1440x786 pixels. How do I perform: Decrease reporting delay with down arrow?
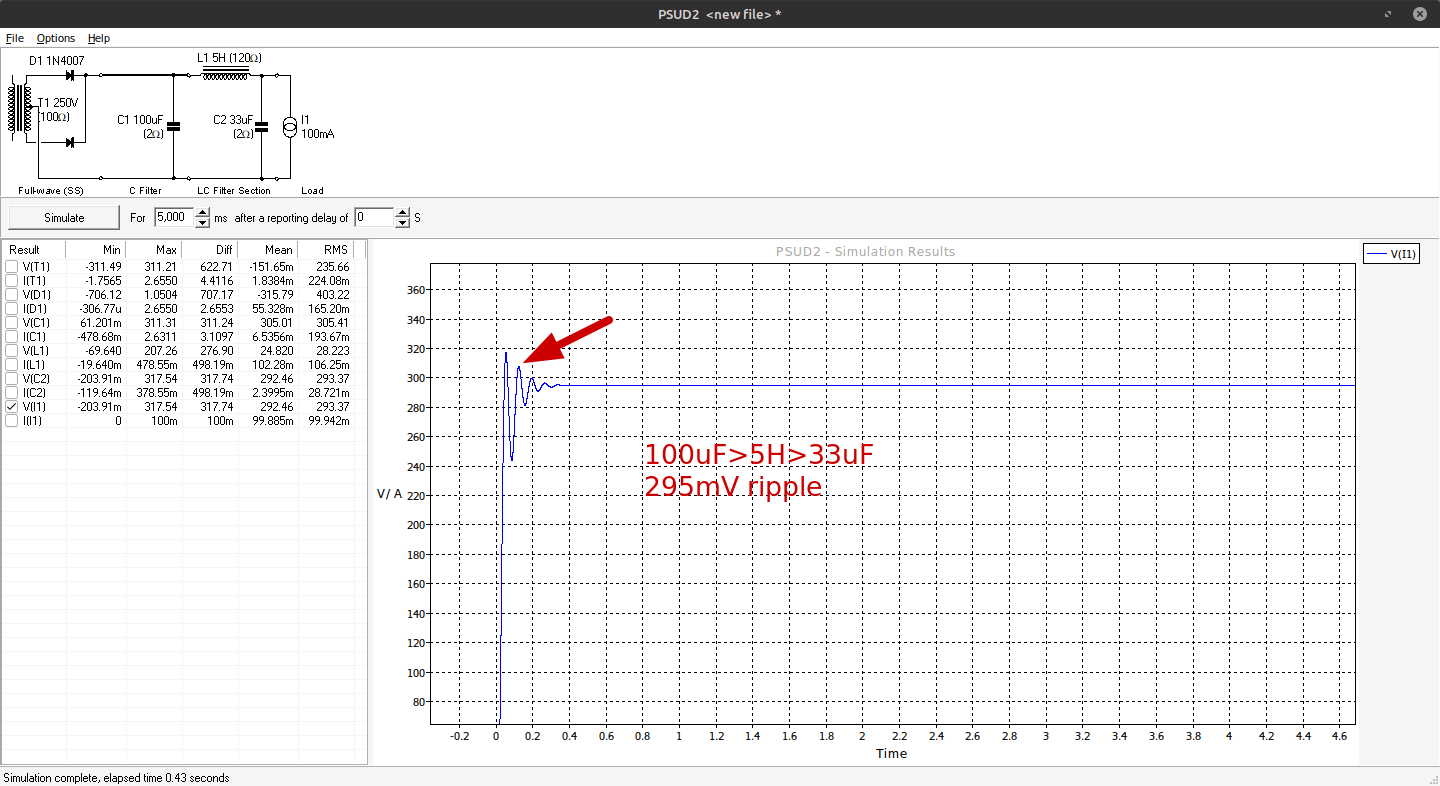coord(403,222)
